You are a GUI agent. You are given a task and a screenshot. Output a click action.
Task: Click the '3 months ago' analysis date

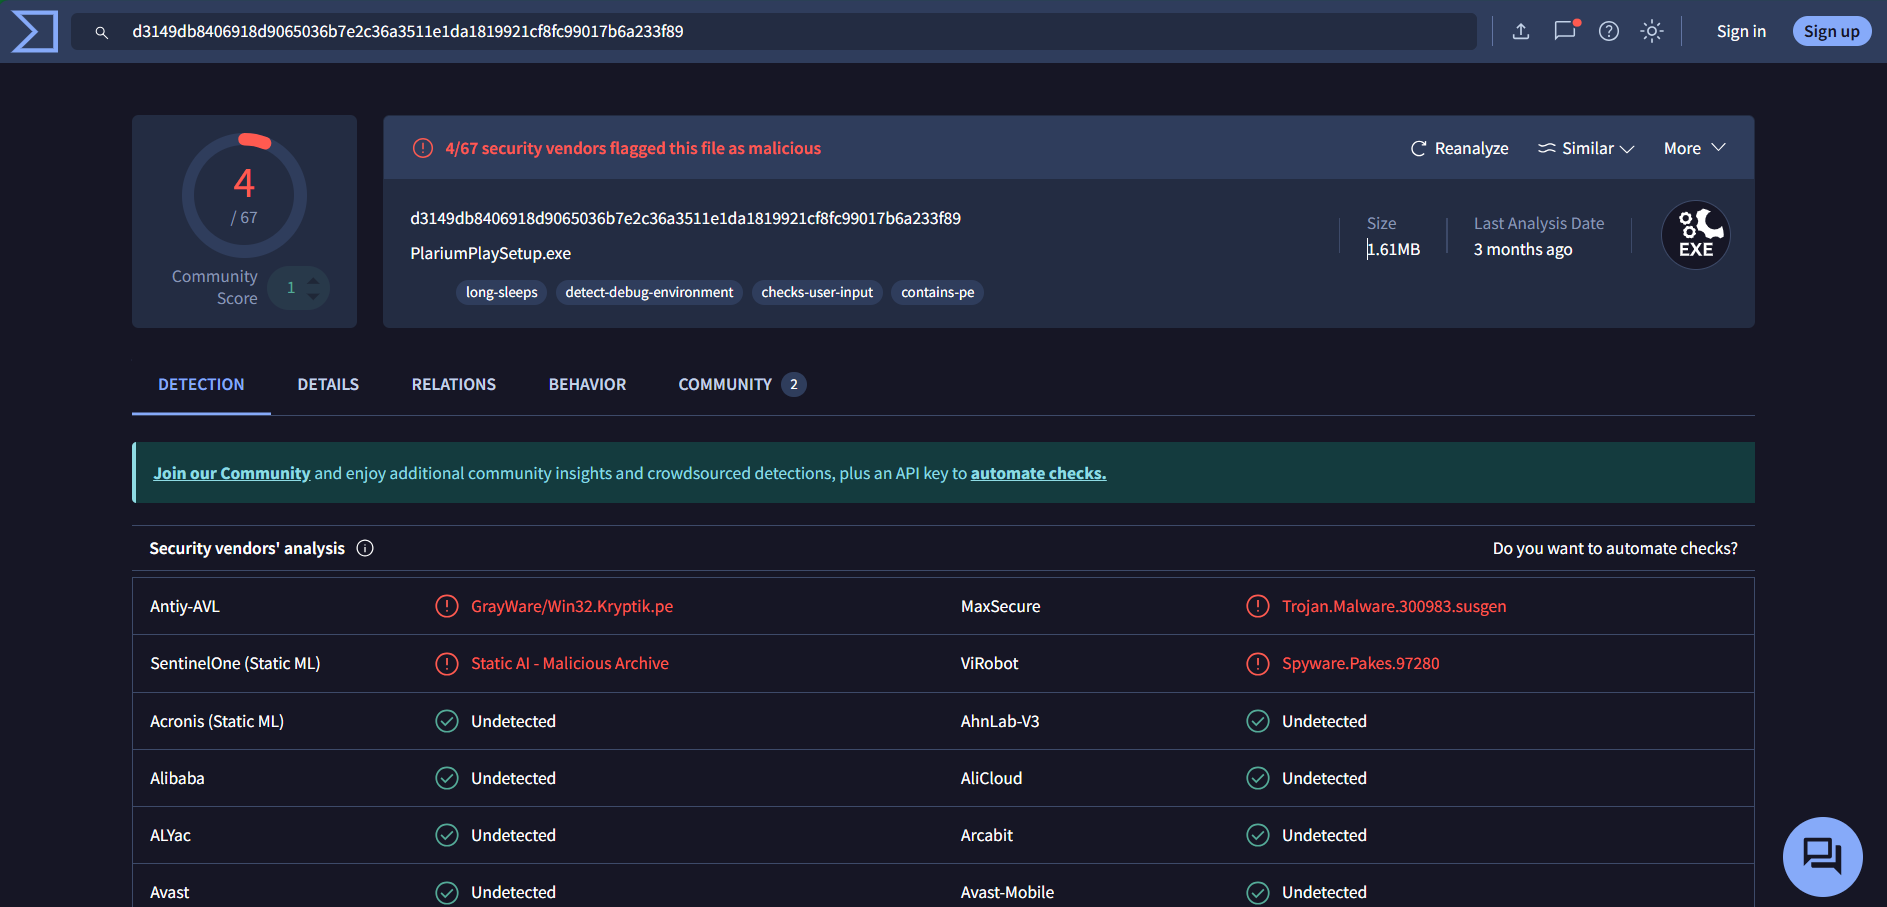1523,249
